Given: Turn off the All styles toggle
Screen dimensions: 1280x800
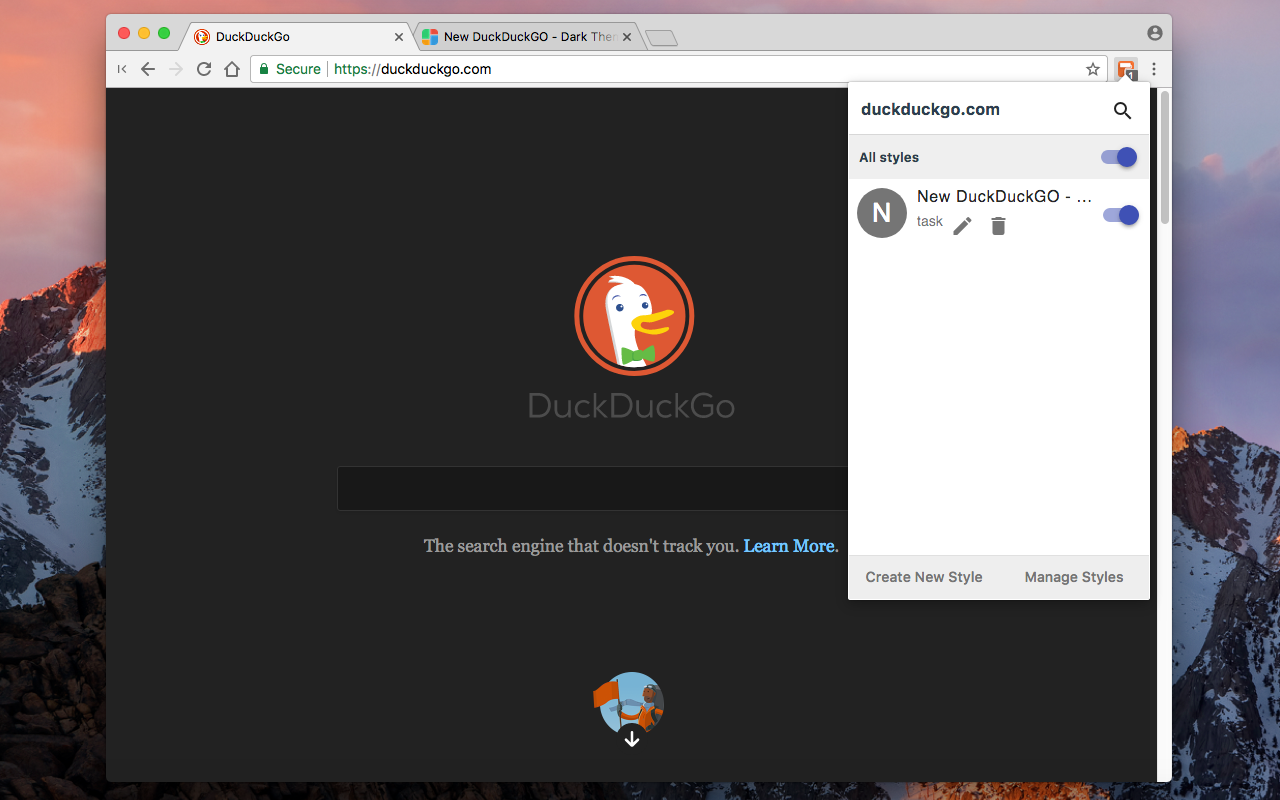Looking at the screenshot, I should coord(1119,157).
